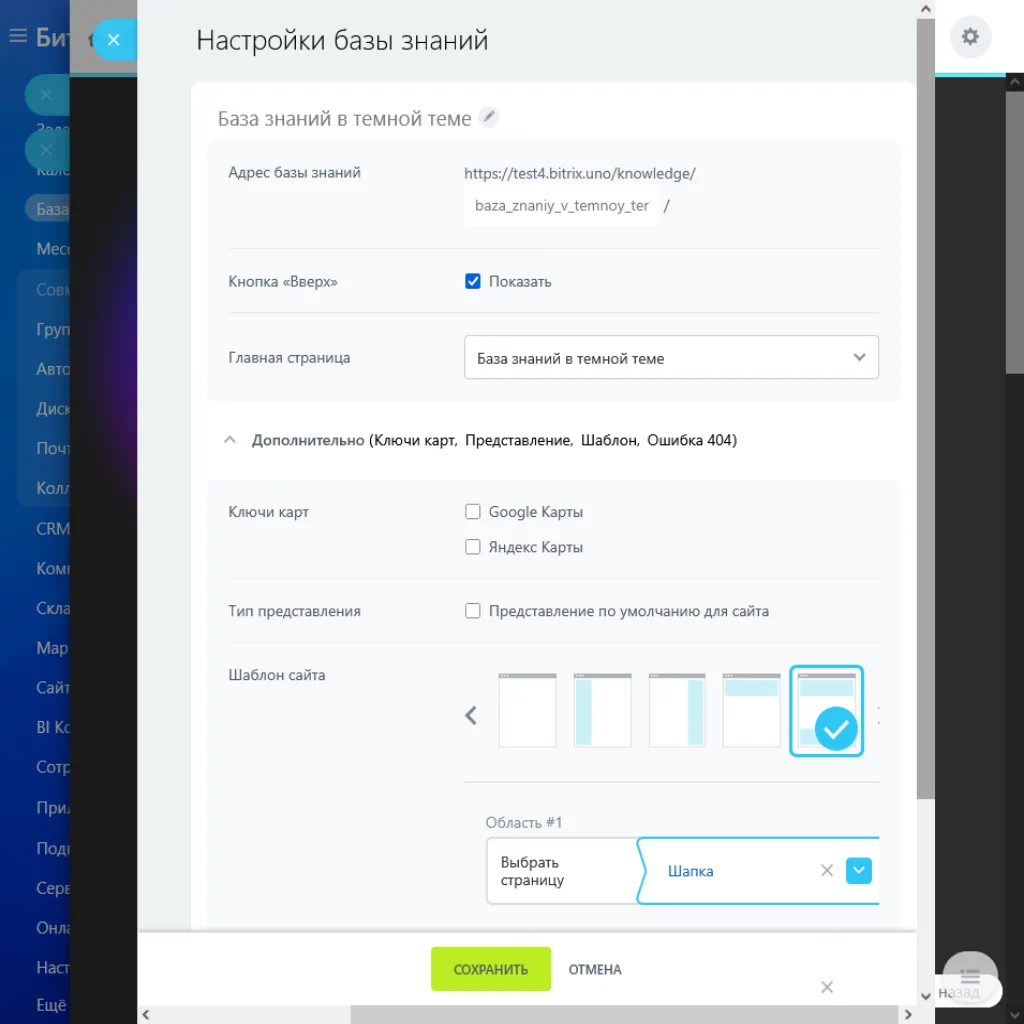Enable the Яндекс Карты checkbox
This screenshot has height=1024, width=1024.
tap(473, 547)
